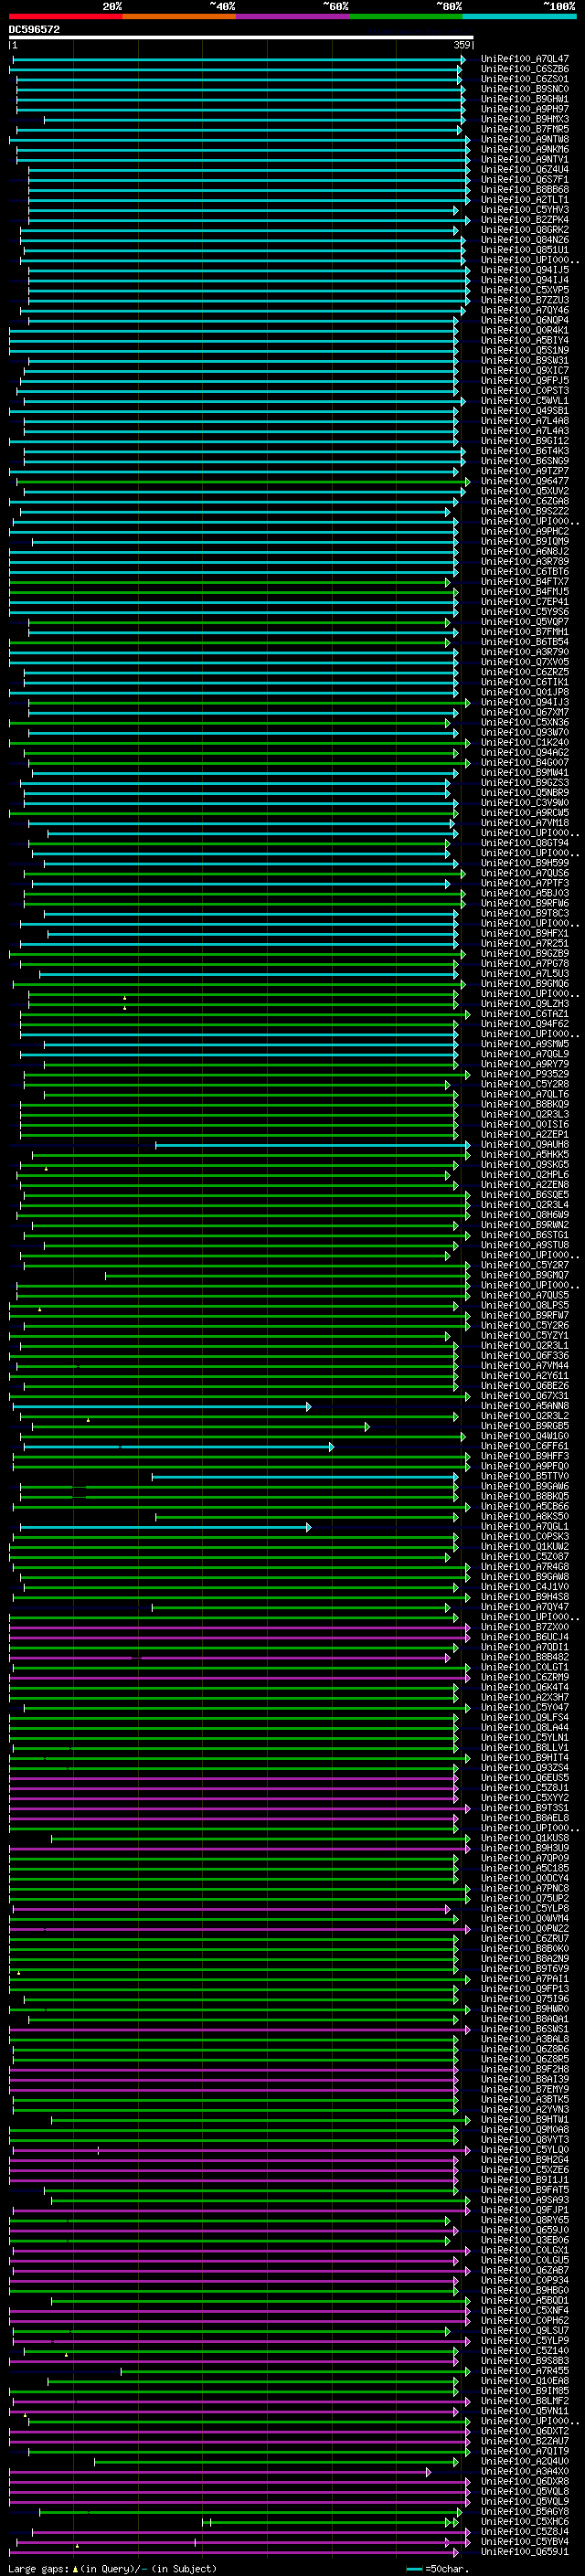This screenshot has width=585, height=2576.
Task: Select hit label UniRef100_C5YZY1
Action: [524, 1335]
